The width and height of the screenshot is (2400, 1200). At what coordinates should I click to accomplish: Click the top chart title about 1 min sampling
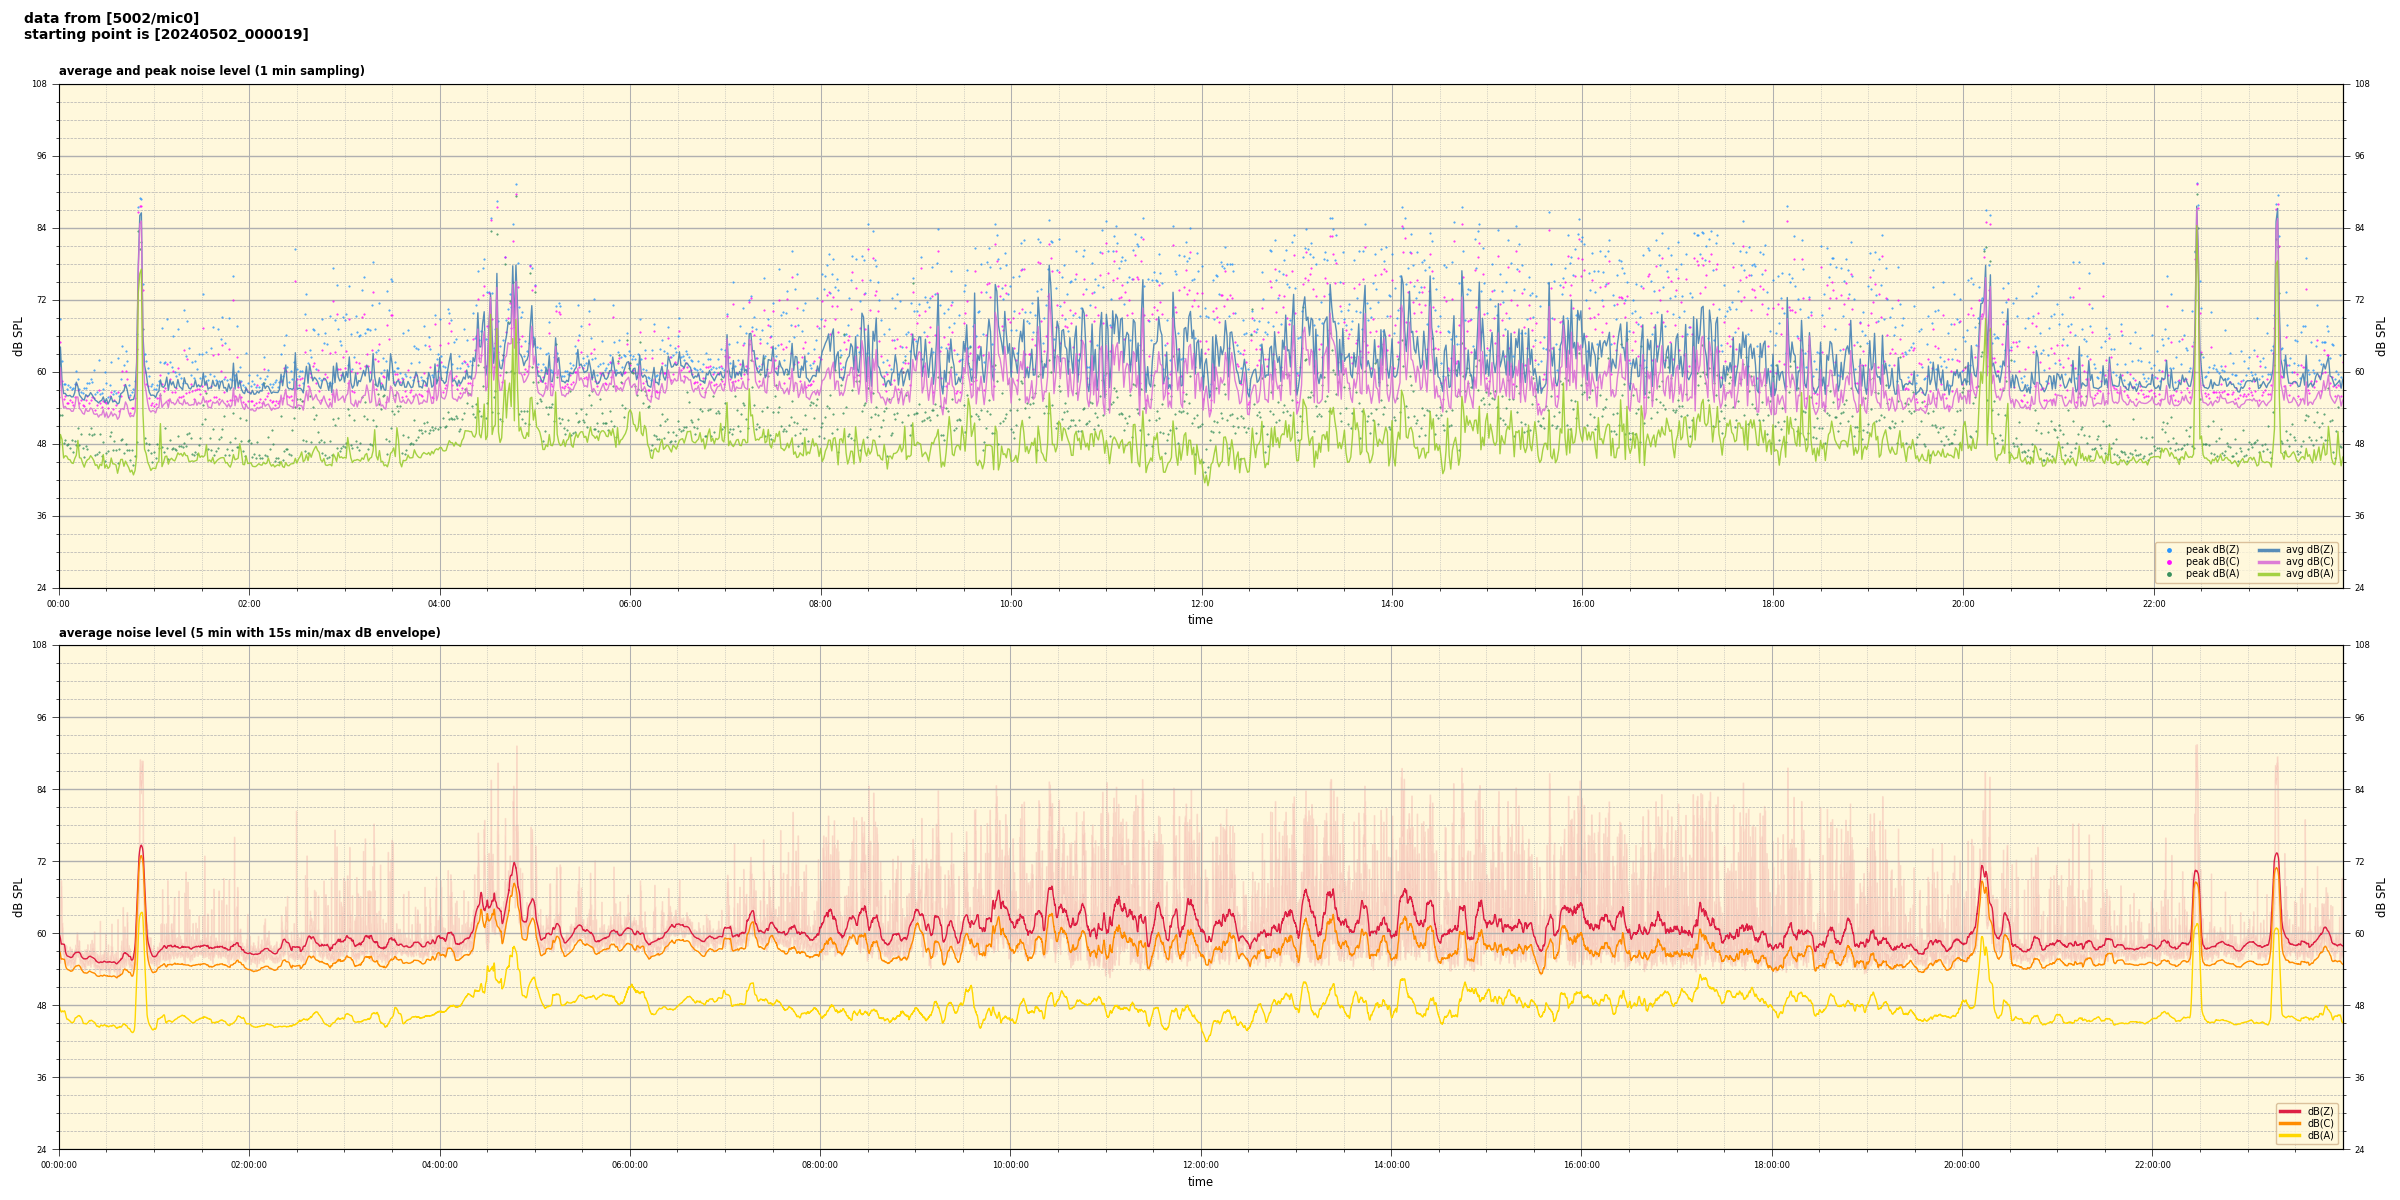211,71
